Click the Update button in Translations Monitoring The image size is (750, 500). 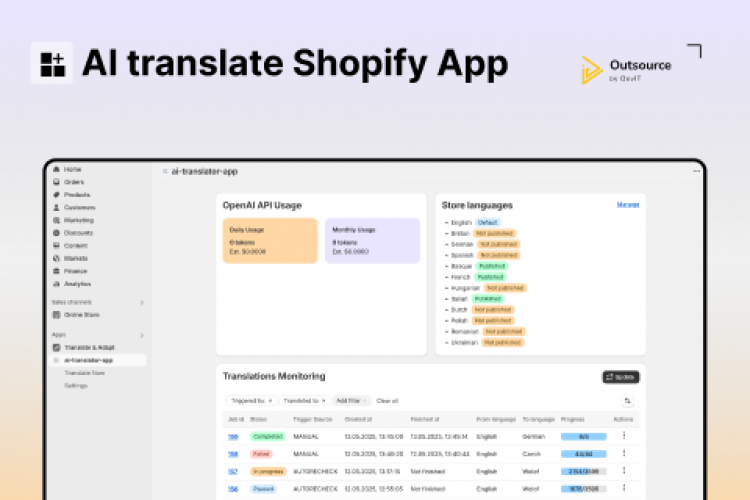coord(621,377)
